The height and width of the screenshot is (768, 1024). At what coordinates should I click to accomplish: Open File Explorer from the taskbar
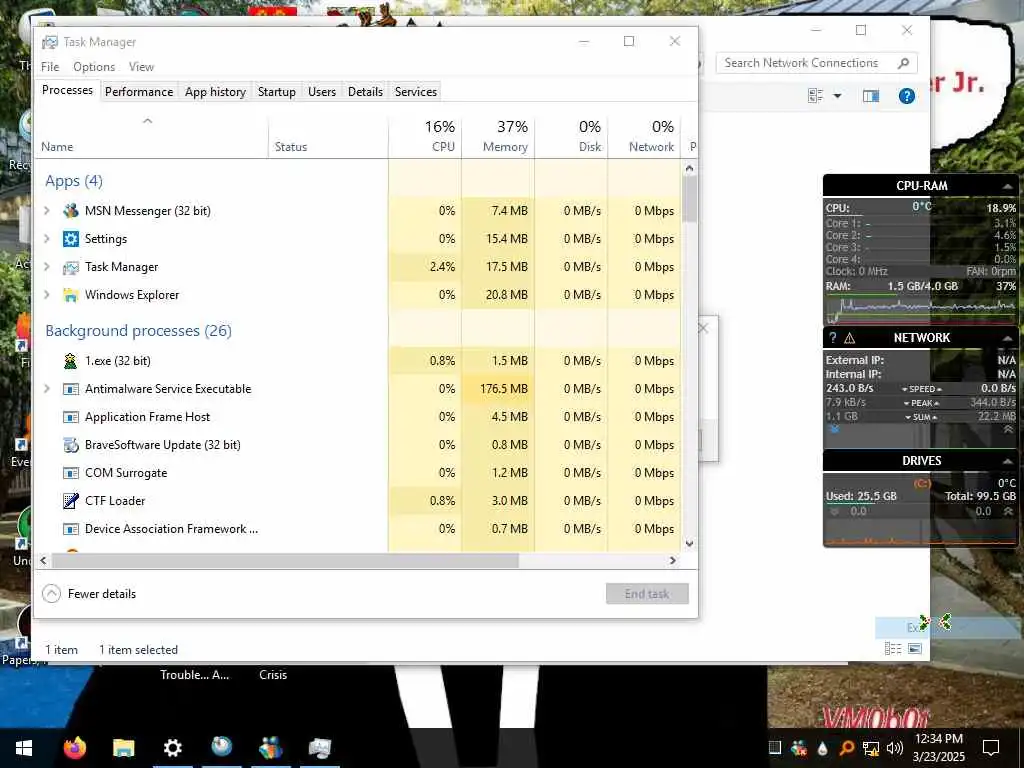pos(123,748)
